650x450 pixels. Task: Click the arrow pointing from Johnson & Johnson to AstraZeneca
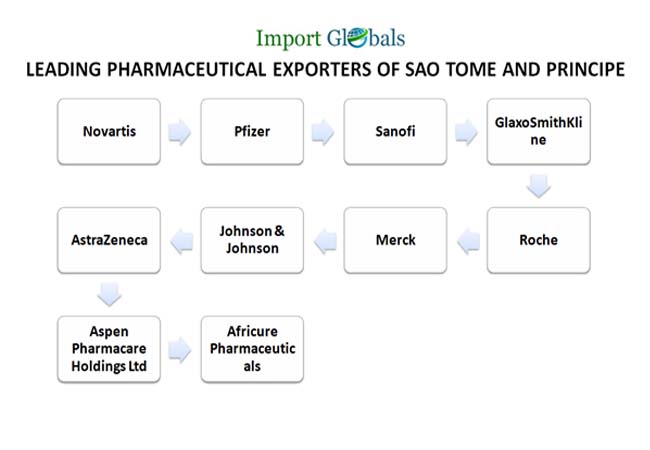click(179, 240)
